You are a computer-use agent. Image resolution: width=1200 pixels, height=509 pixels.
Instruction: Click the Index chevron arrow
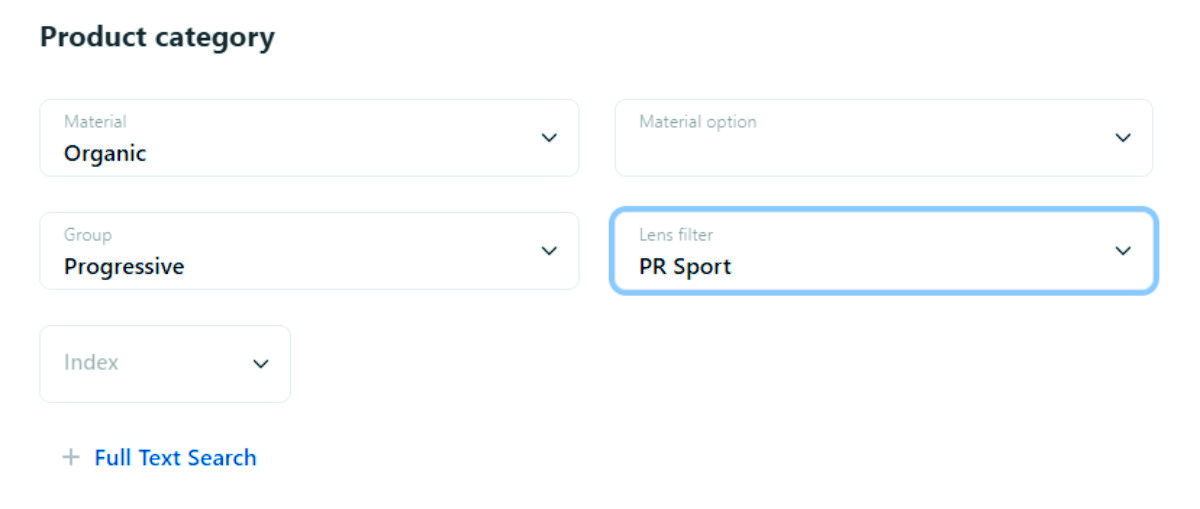(x=261, y=364)
